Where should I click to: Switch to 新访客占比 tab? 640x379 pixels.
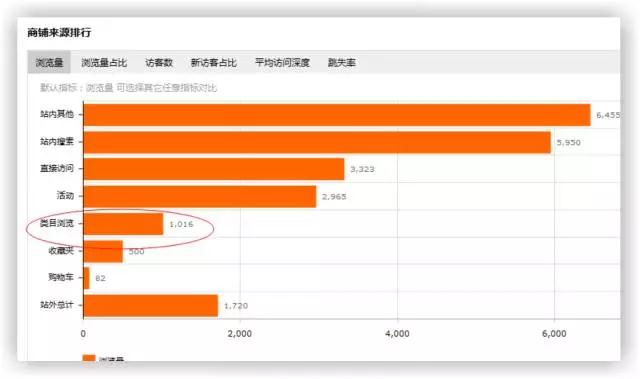(x=213, y=62)
